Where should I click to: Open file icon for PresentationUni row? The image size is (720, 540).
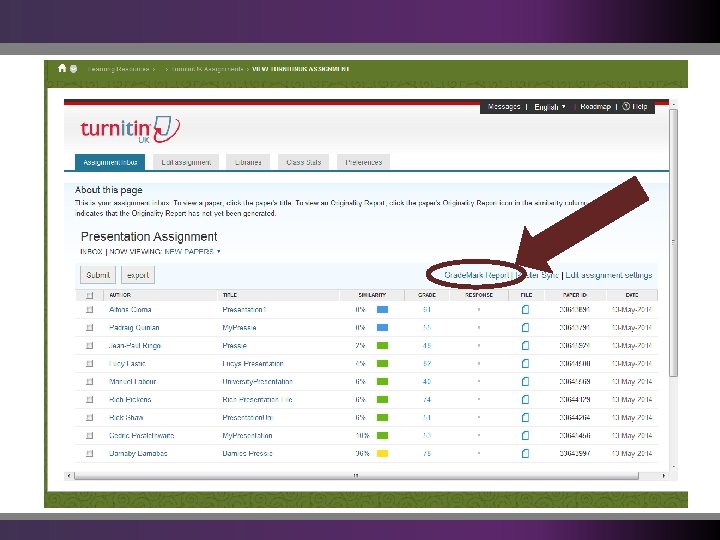pyautogui.click(x=525, y=417)
